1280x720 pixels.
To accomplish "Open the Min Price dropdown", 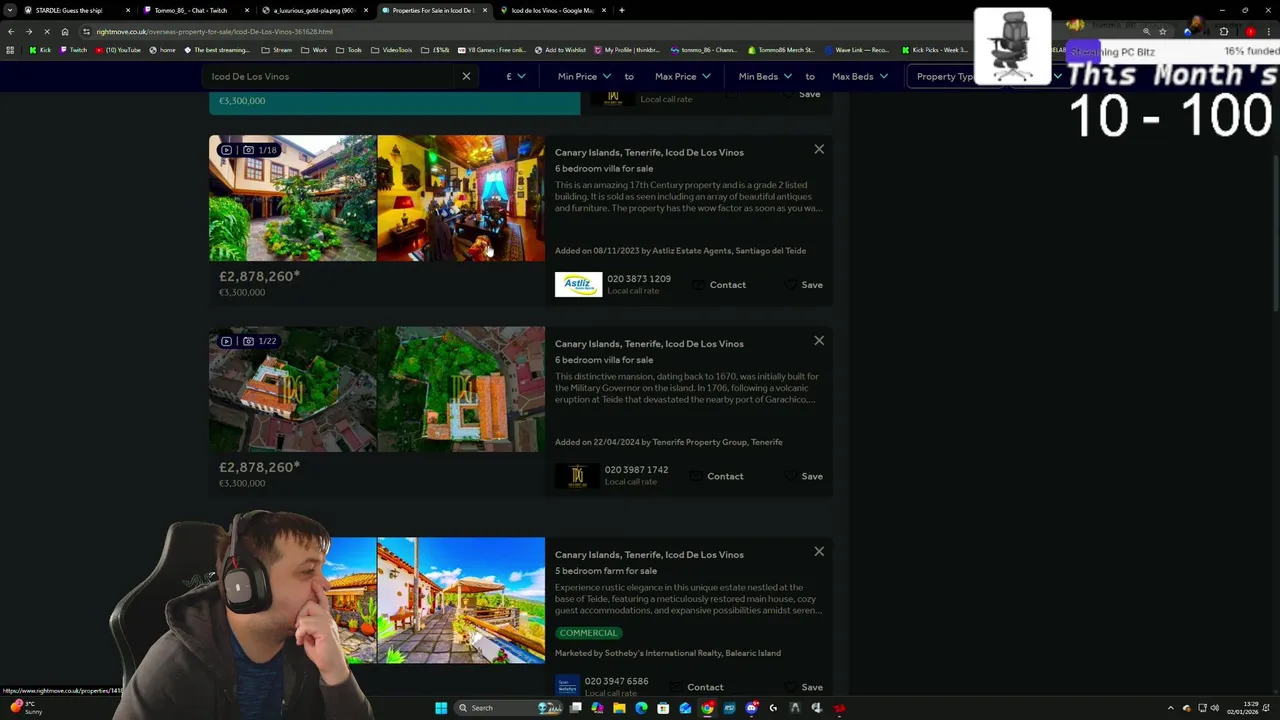I will (x=584, y=76).
